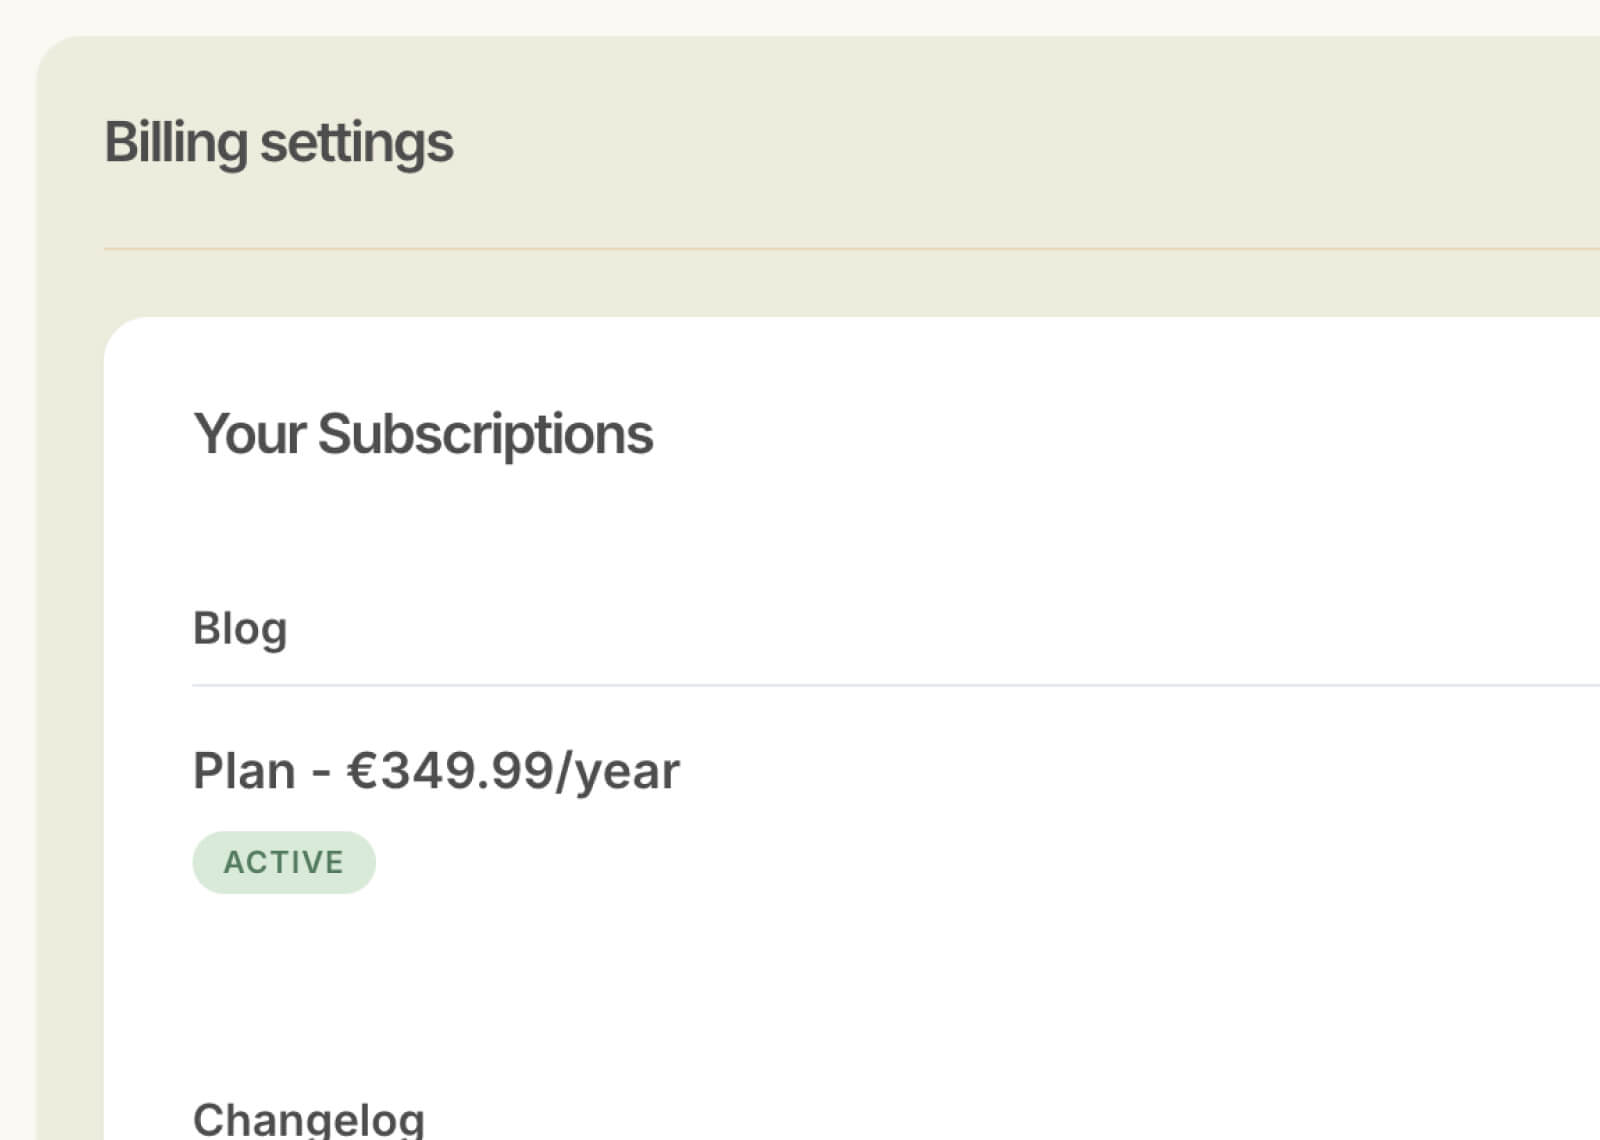Click the "€349.99" price amount

click(450, 771)
